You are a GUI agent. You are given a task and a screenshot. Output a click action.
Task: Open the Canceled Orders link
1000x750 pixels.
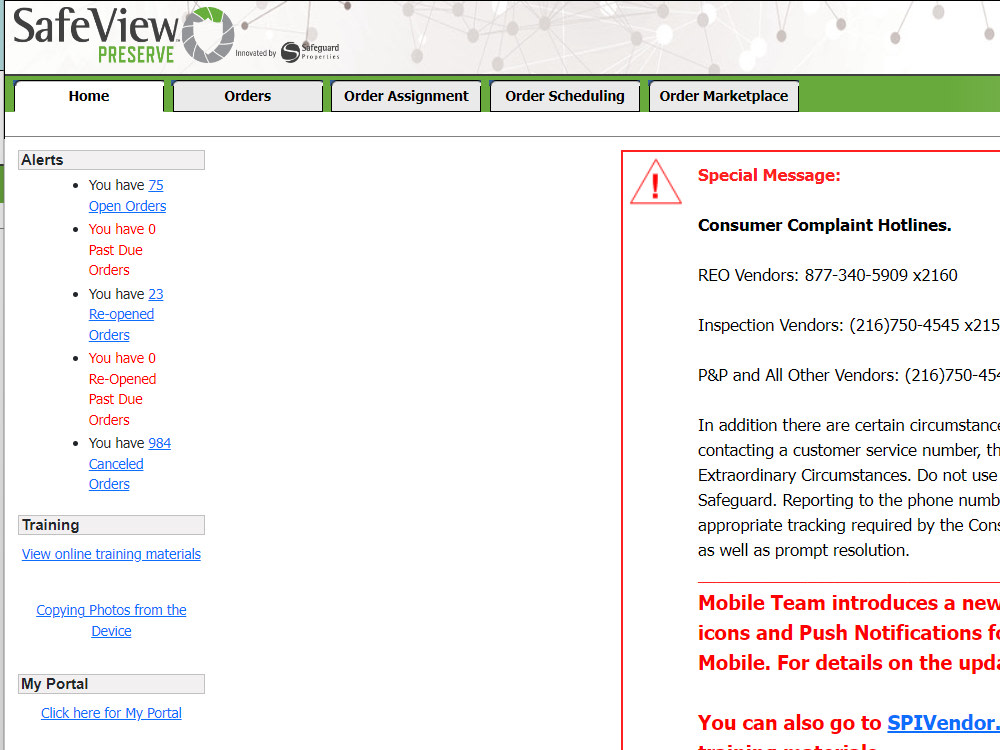coord(116,474)
